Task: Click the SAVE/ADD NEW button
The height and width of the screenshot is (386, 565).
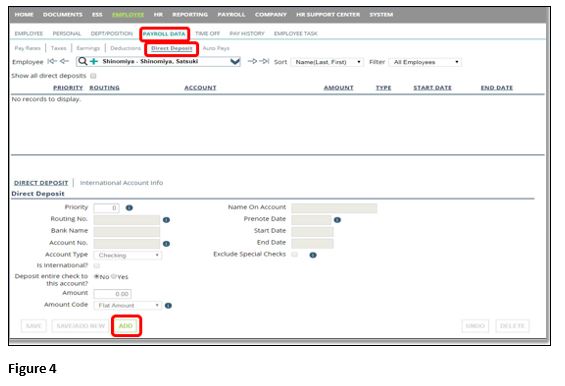Action: coord(81,326)
